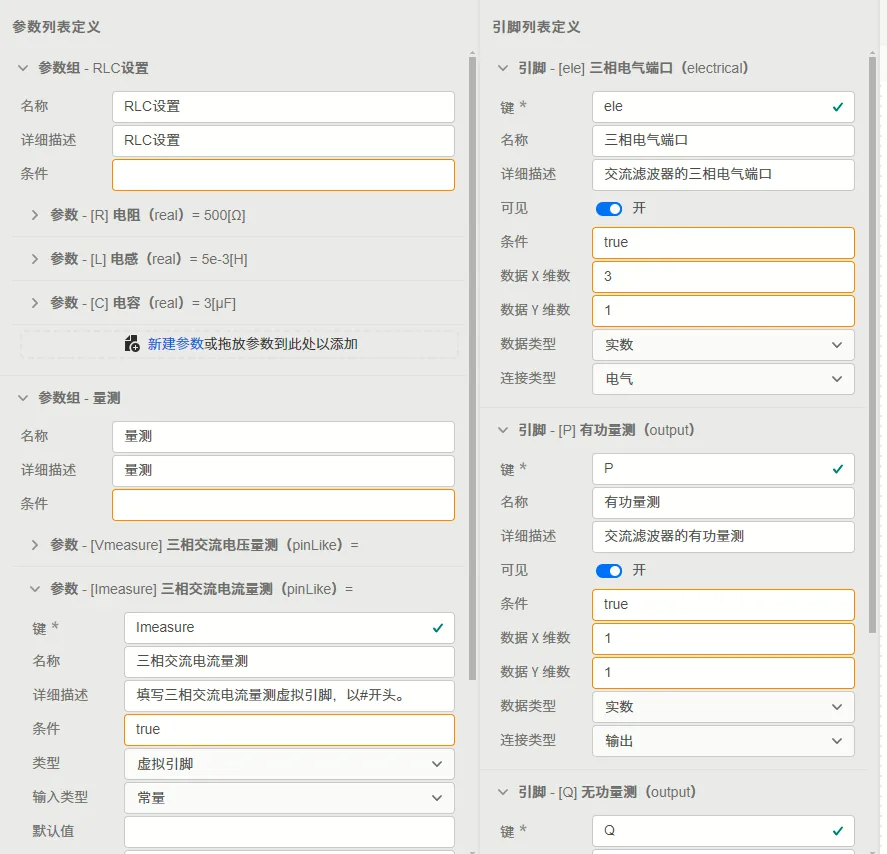Open the 输入类型 dropdown showing 常量

(x=289, y=797)
